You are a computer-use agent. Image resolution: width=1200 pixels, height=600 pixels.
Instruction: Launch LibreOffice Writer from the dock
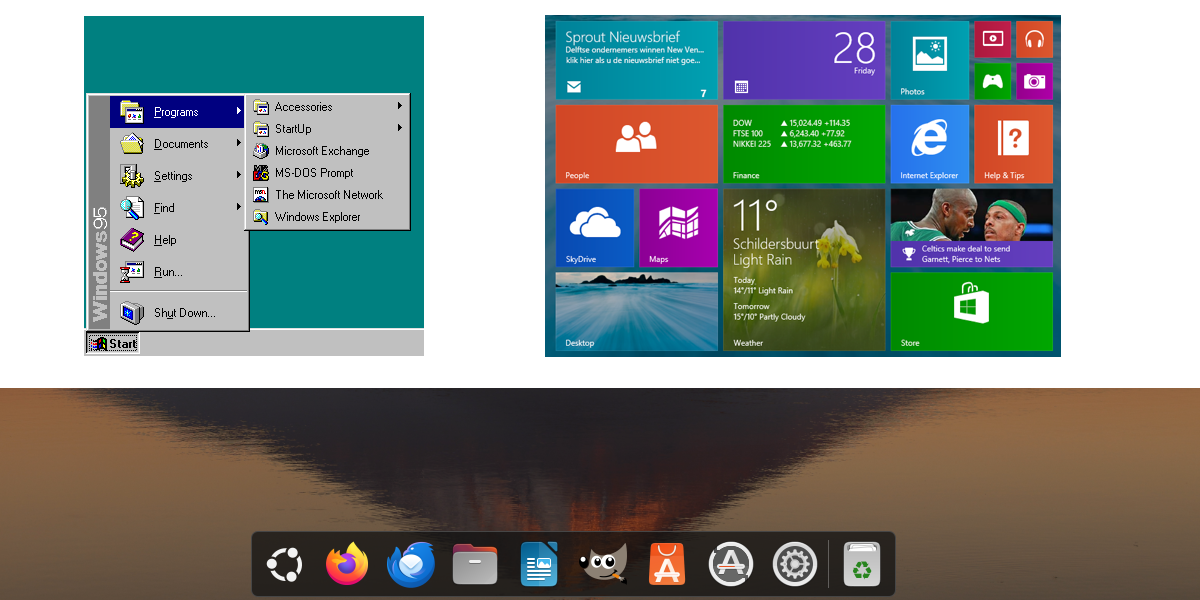coord(538,565)
